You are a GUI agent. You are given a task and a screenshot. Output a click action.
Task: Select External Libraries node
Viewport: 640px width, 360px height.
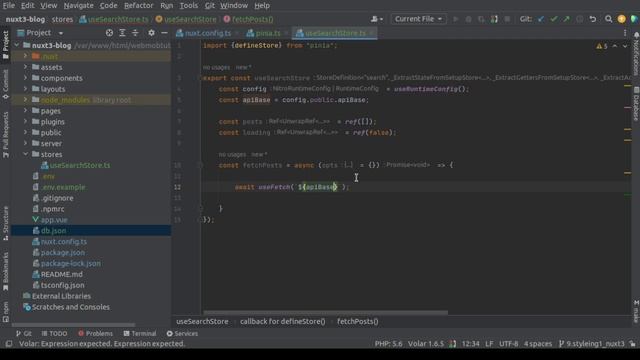tap(61, 296)
